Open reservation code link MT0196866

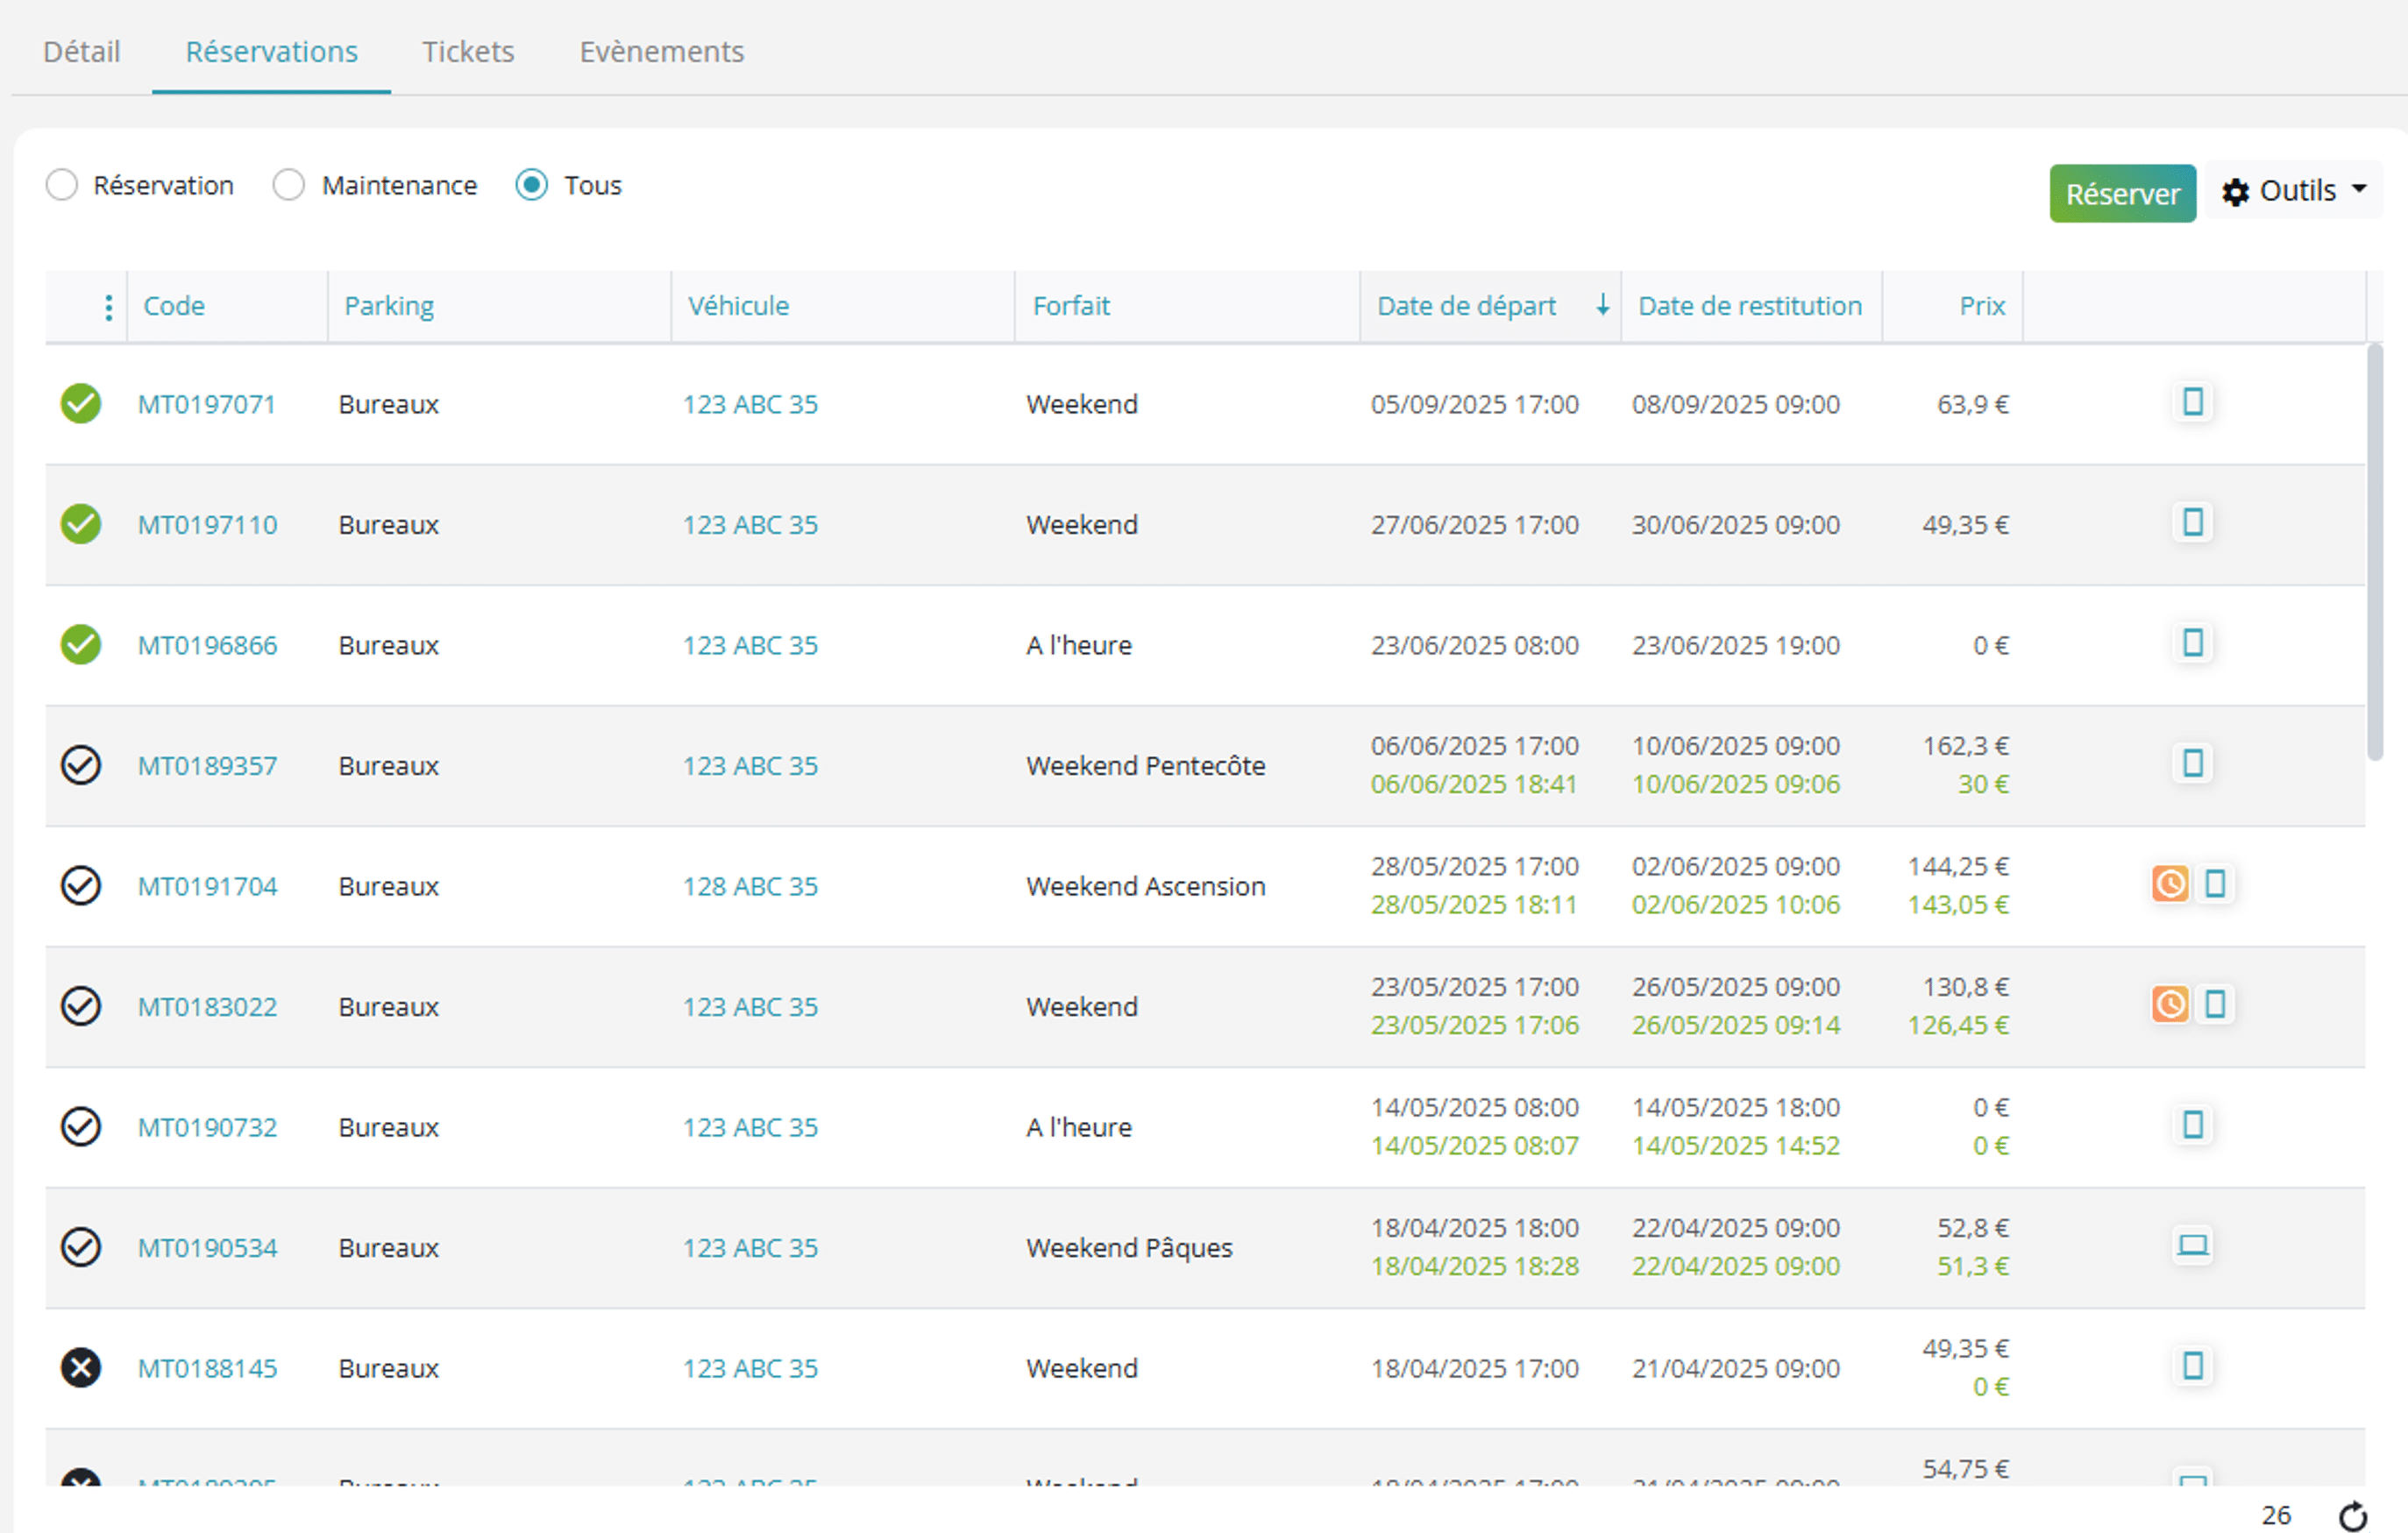coord(208,645)
